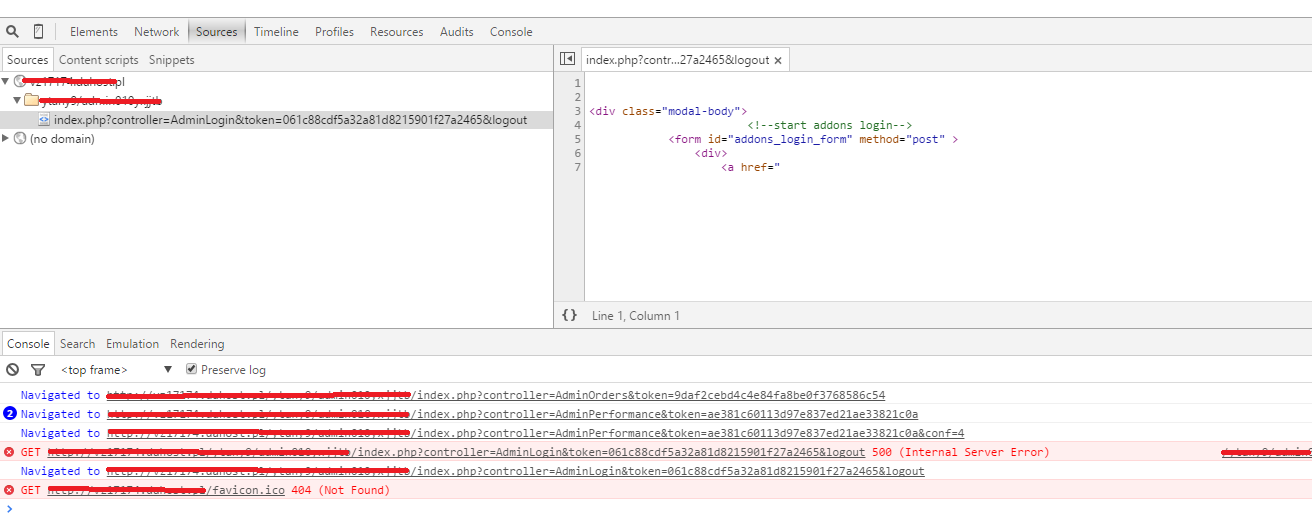Image resolution: width=1312 pixels, height=513 pixels.
Task: Click the favicon.ico 404 request link
Action: coord(166,490)
